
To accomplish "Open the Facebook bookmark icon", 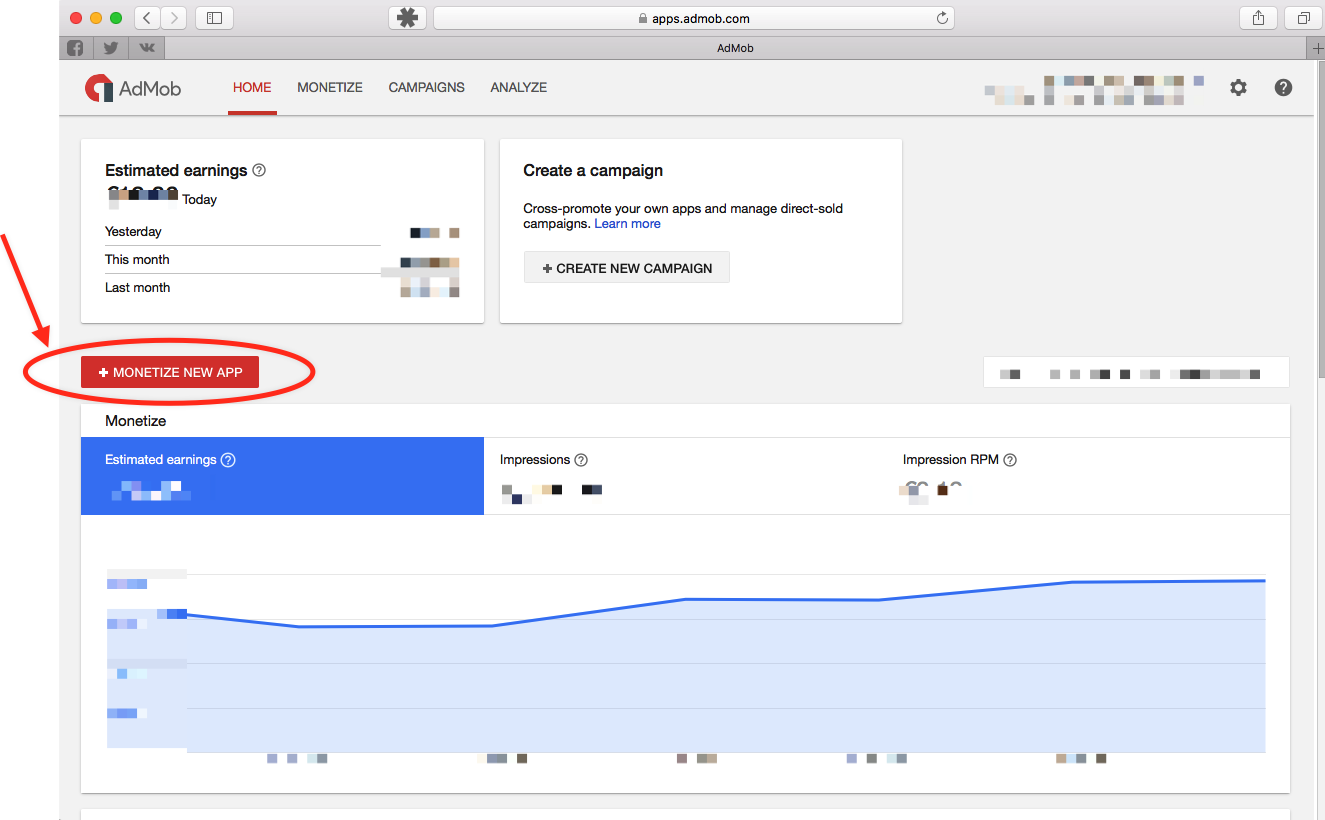I will [75, 48].
